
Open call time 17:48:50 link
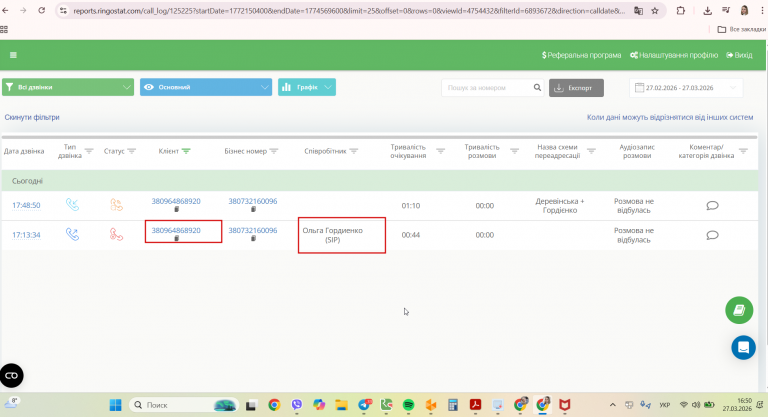point(26,205)
